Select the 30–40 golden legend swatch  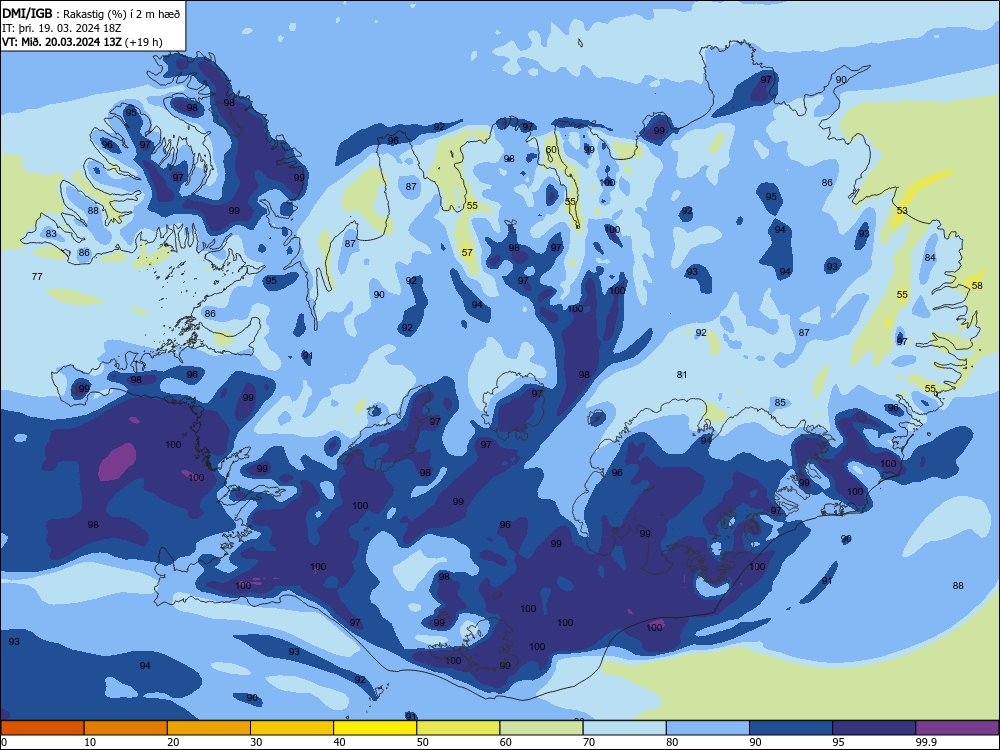point(292,728)
